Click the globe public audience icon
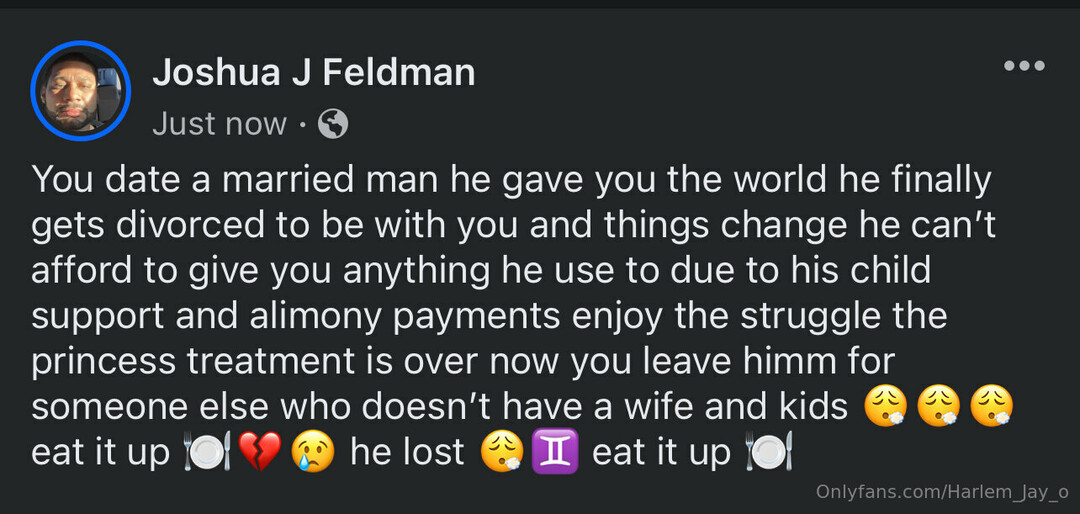The width and height of the screenshot is (1080, 514). tap(333, 124)
